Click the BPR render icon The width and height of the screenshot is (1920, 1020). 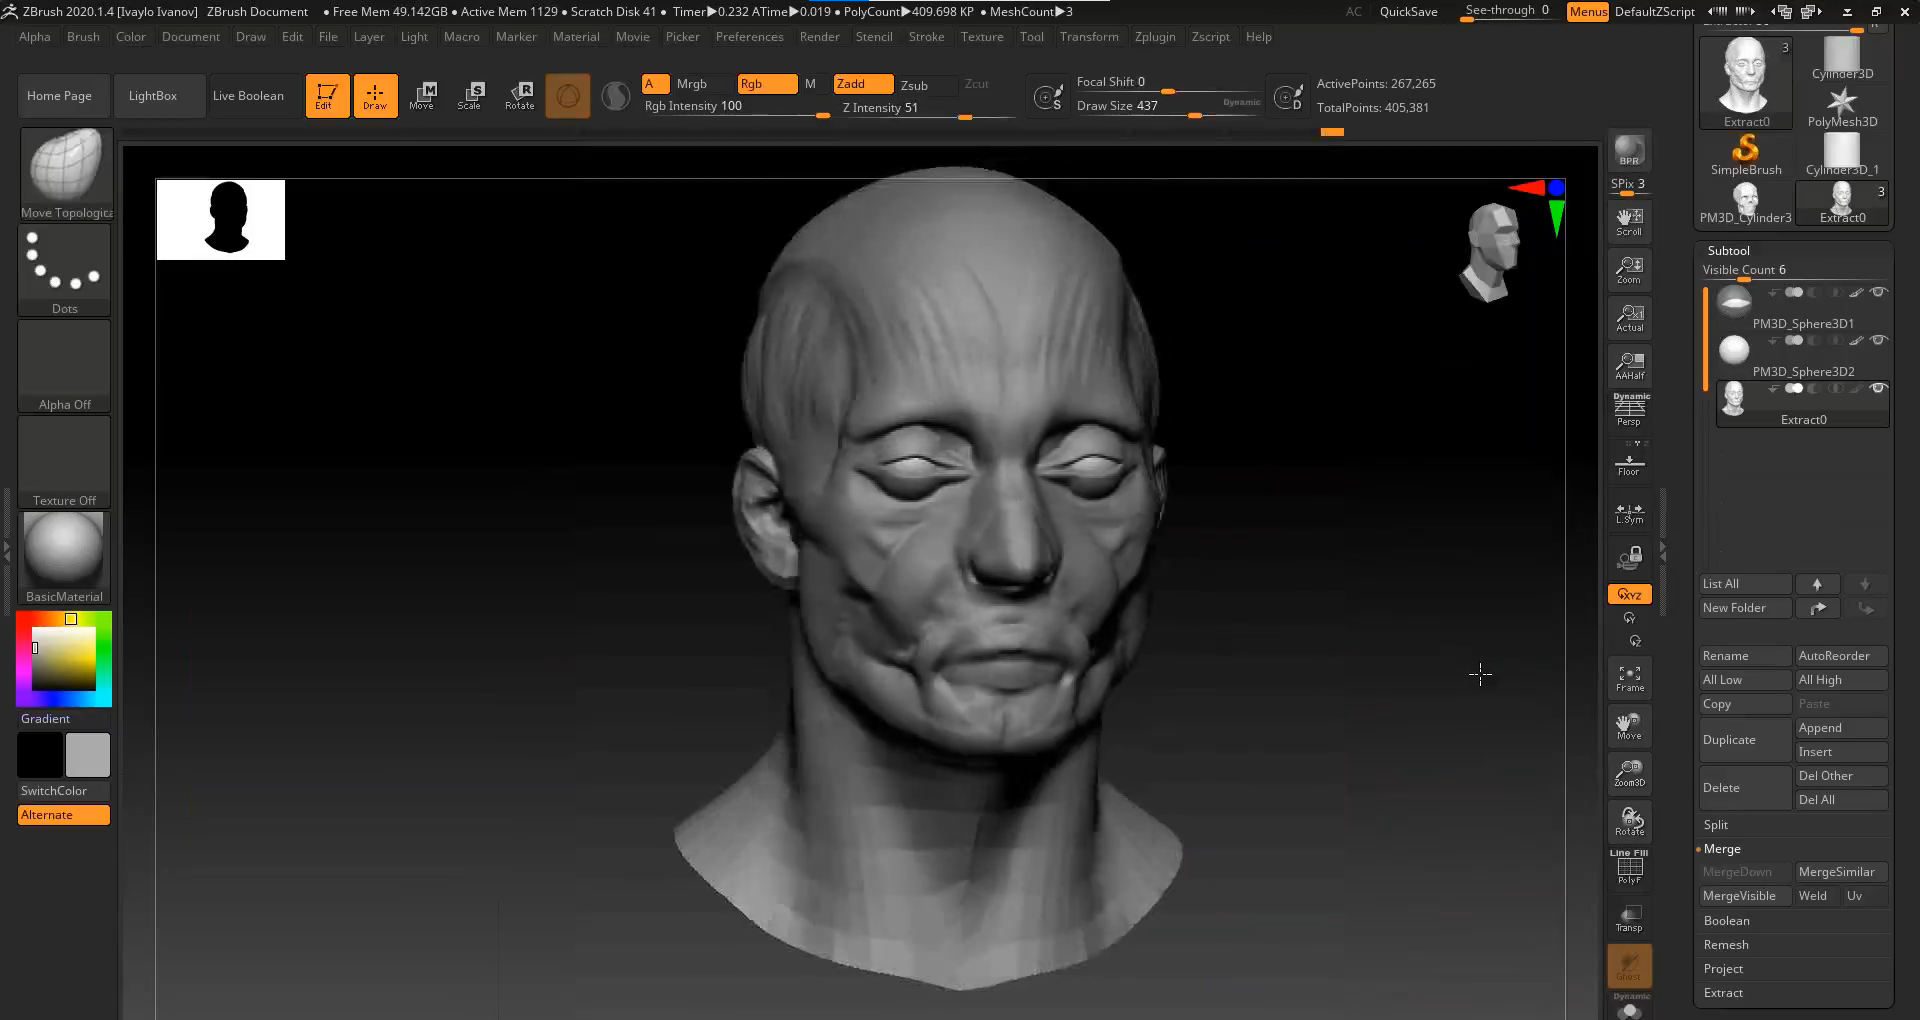pos(1629,150)
